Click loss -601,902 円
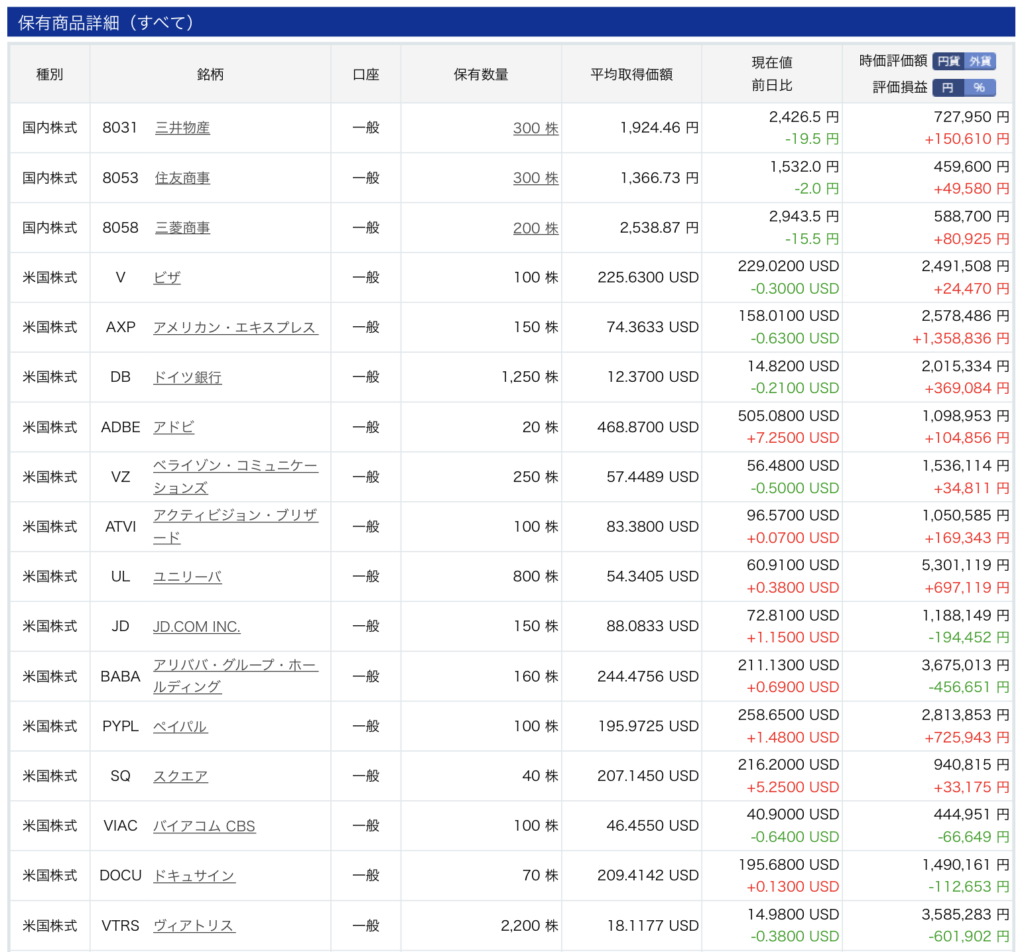1024x952 pixels. tap(968, 936)
